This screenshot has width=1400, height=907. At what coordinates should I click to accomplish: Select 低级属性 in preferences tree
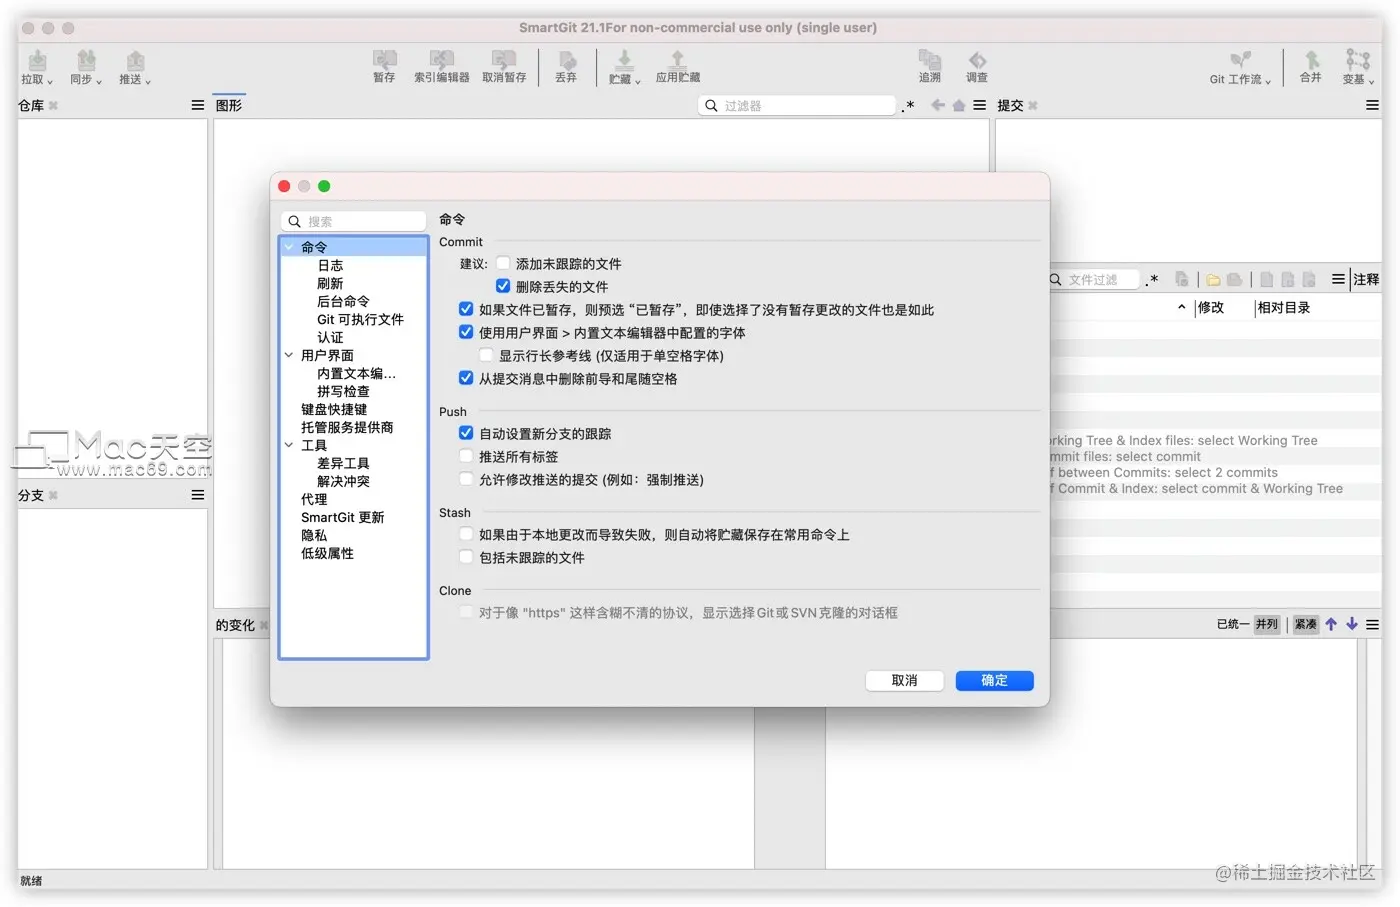pos(327,553)
